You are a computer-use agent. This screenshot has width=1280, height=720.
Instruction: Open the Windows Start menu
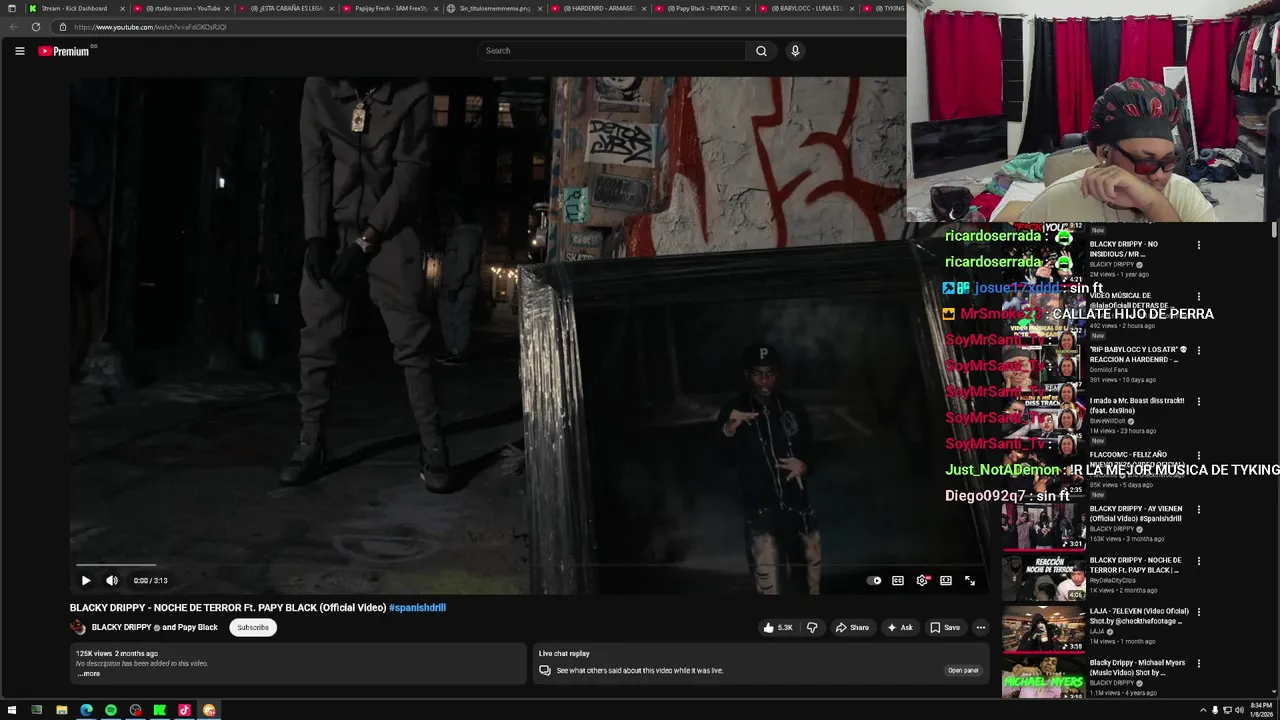(x=12, y=710)
